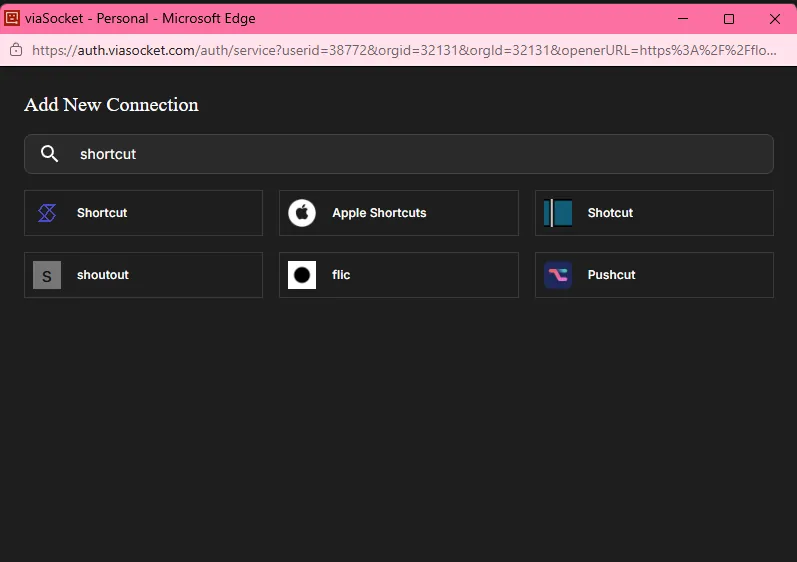The image size is (797, 562).
Task: Click the Shortcut app logo icon
Action: click(47, 213)
